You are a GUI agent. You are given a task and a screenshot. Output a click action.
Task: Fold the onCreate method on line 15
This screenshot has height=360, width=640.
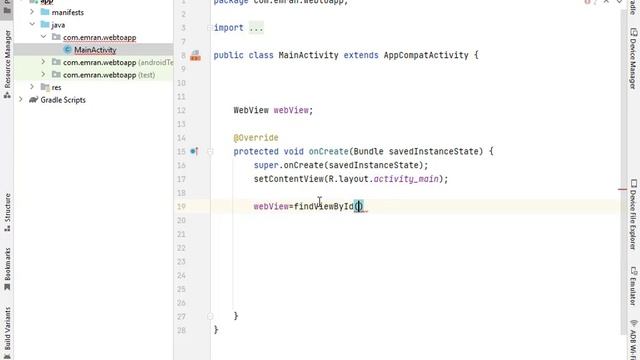tap(210, 151)
